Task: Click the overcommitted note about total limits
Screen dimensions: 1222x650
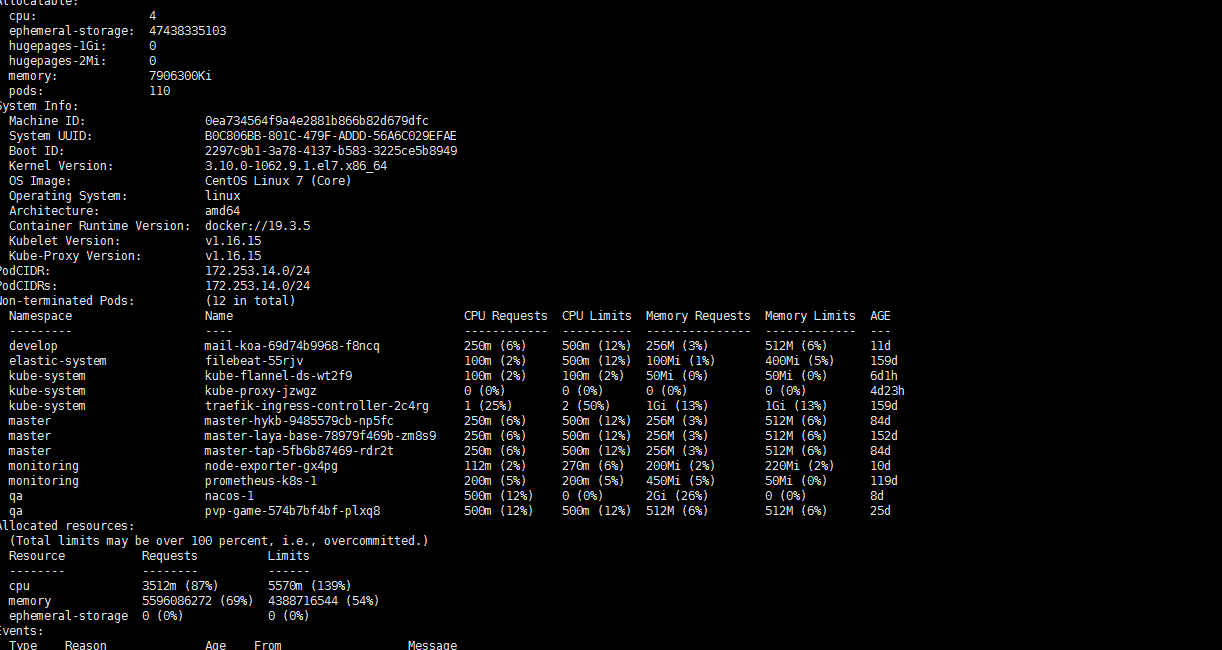Action: click(x=219, y=541)
